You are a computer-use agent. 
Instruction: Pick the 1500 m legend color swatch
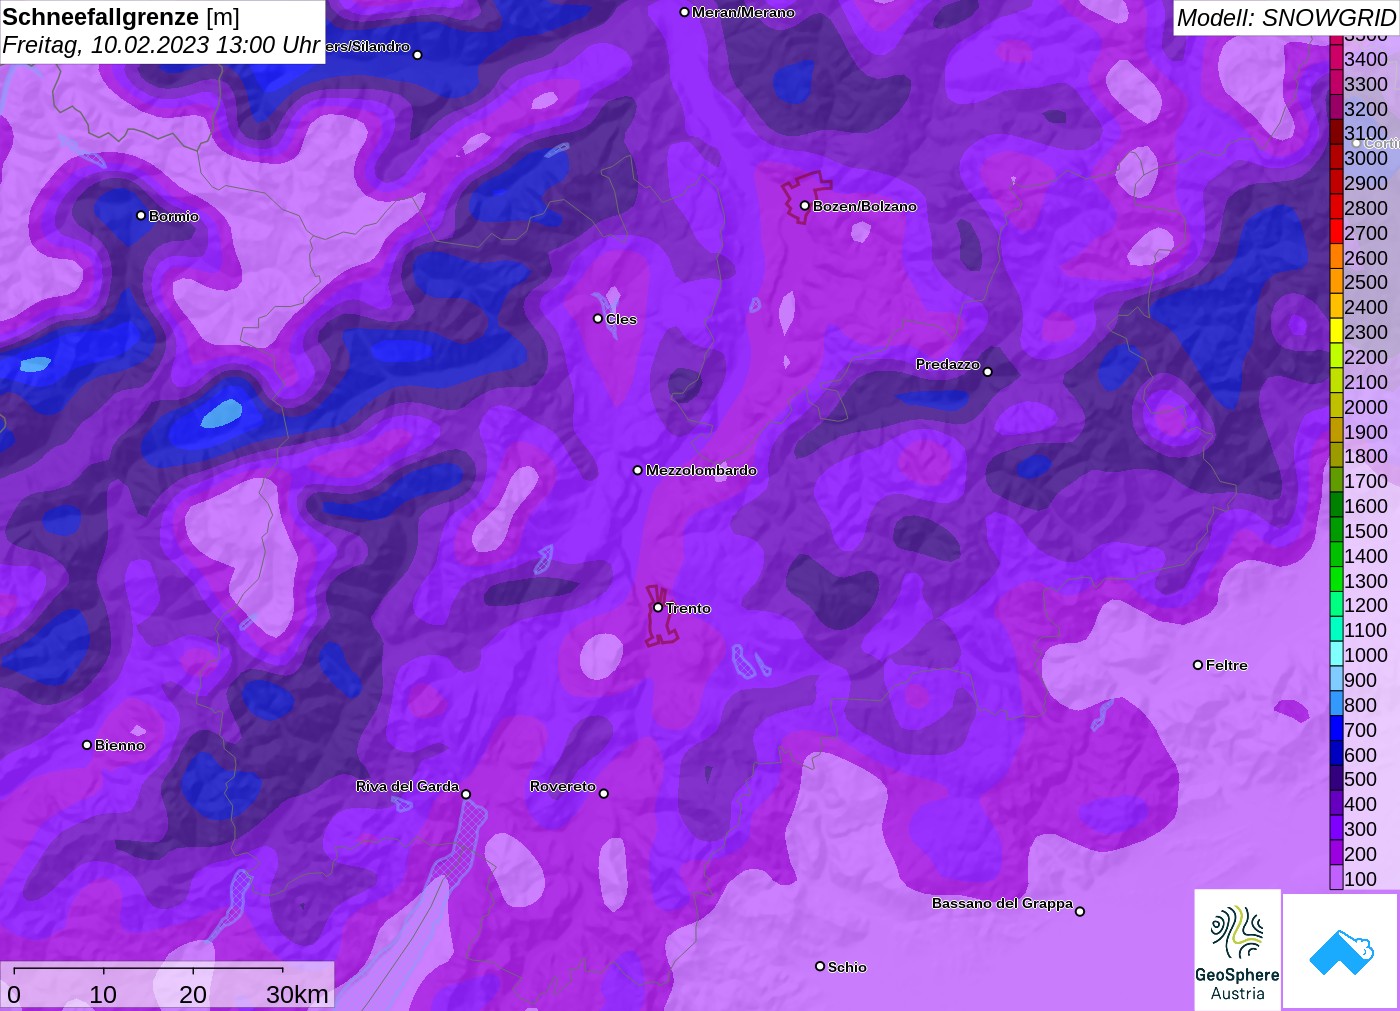(x=1336, y=531)
